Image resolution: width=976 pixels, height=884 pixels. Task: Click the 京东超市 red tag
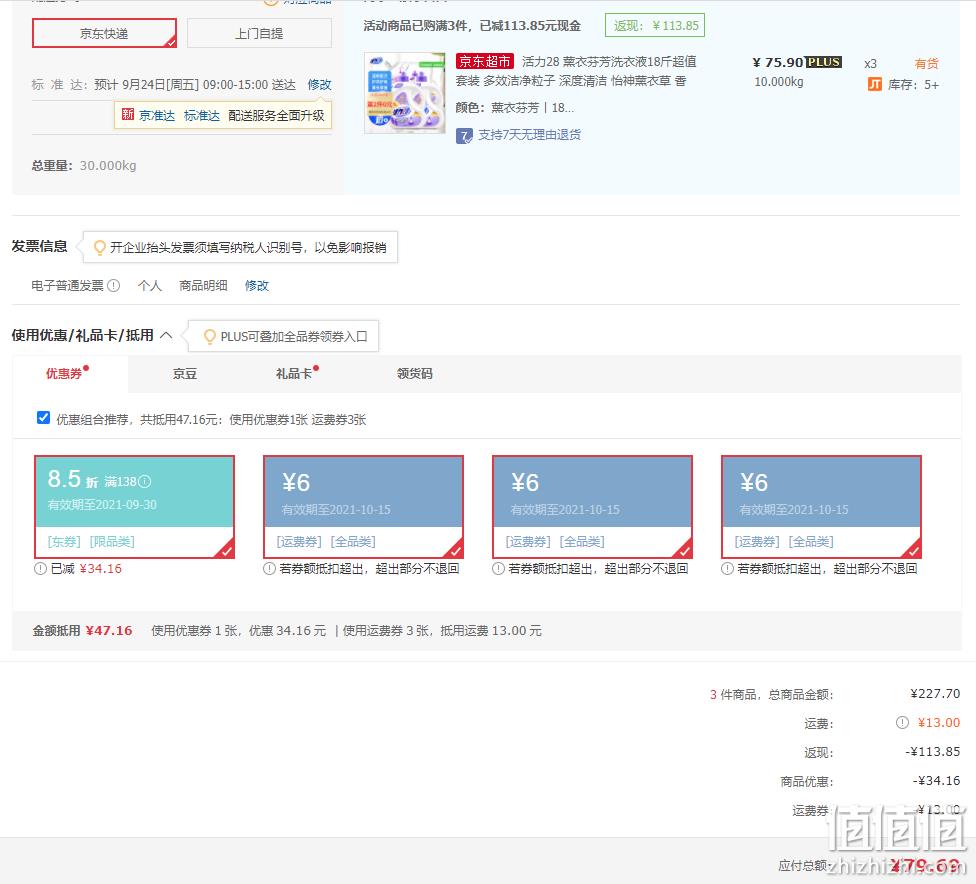tap(484, 62)
